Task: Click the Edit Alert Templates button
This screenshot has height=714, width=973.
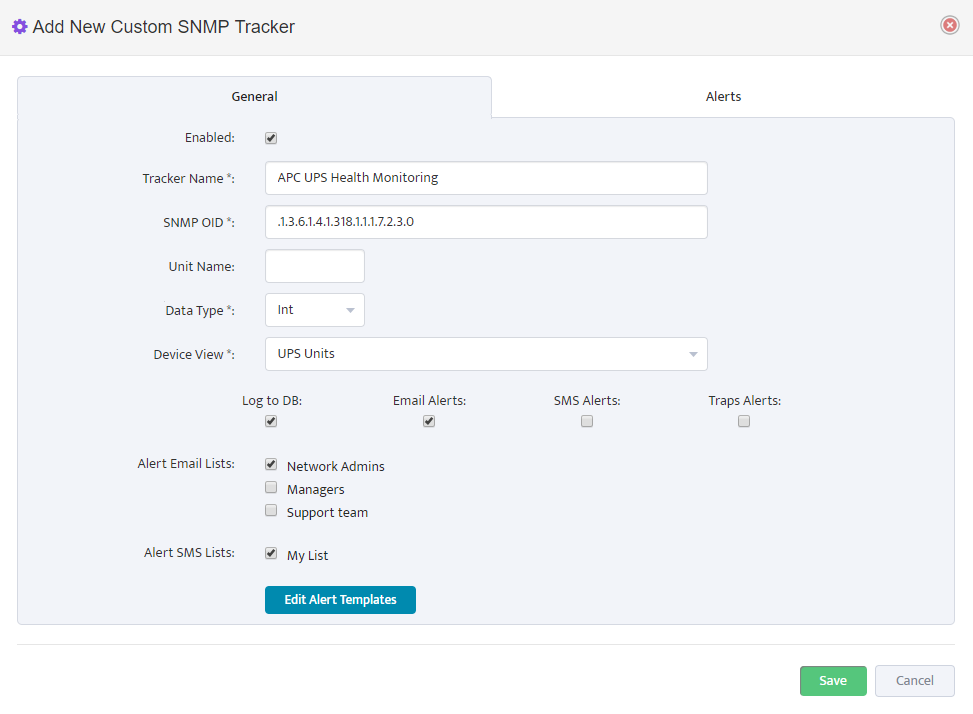Action: (340, 600)
